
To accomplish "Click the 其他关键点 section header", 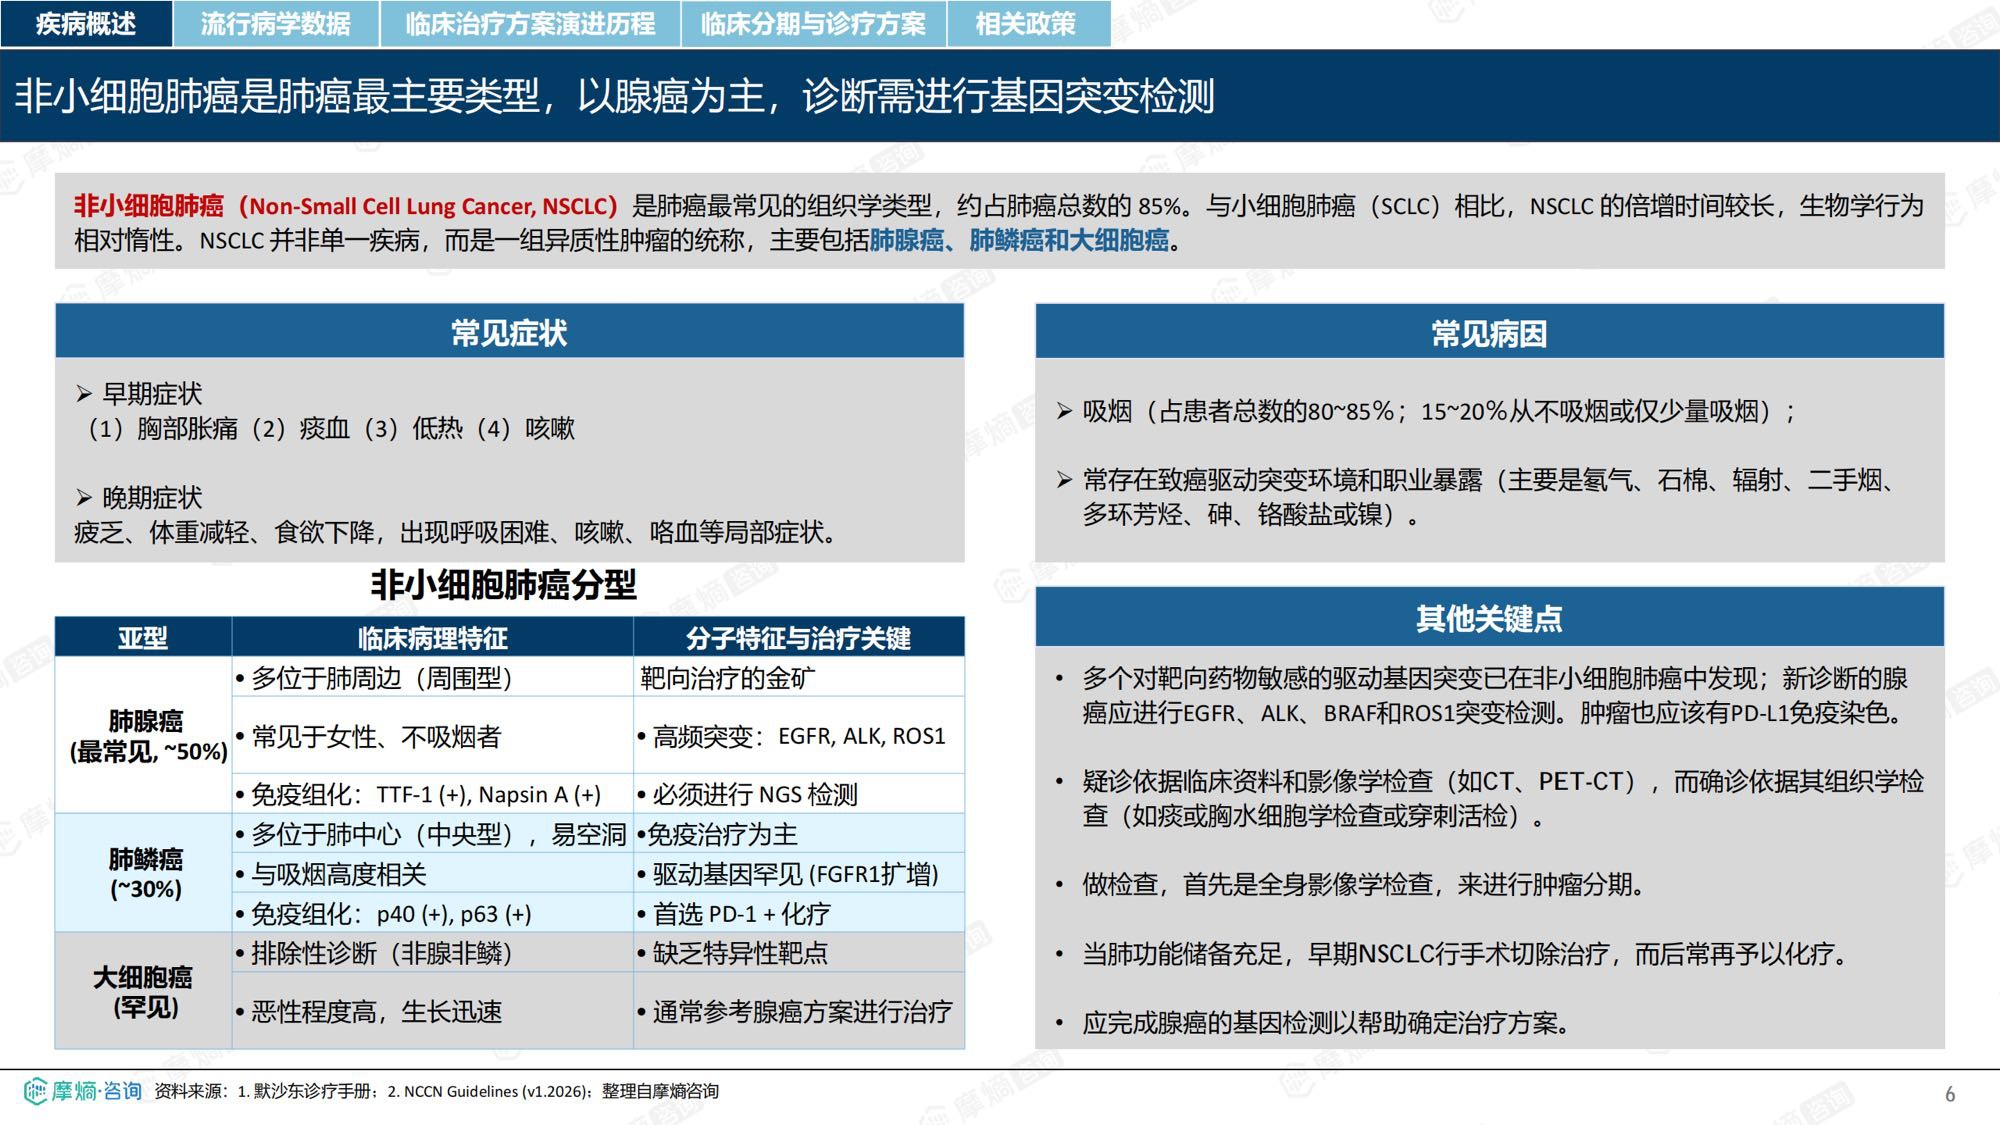I will 1489,618.
